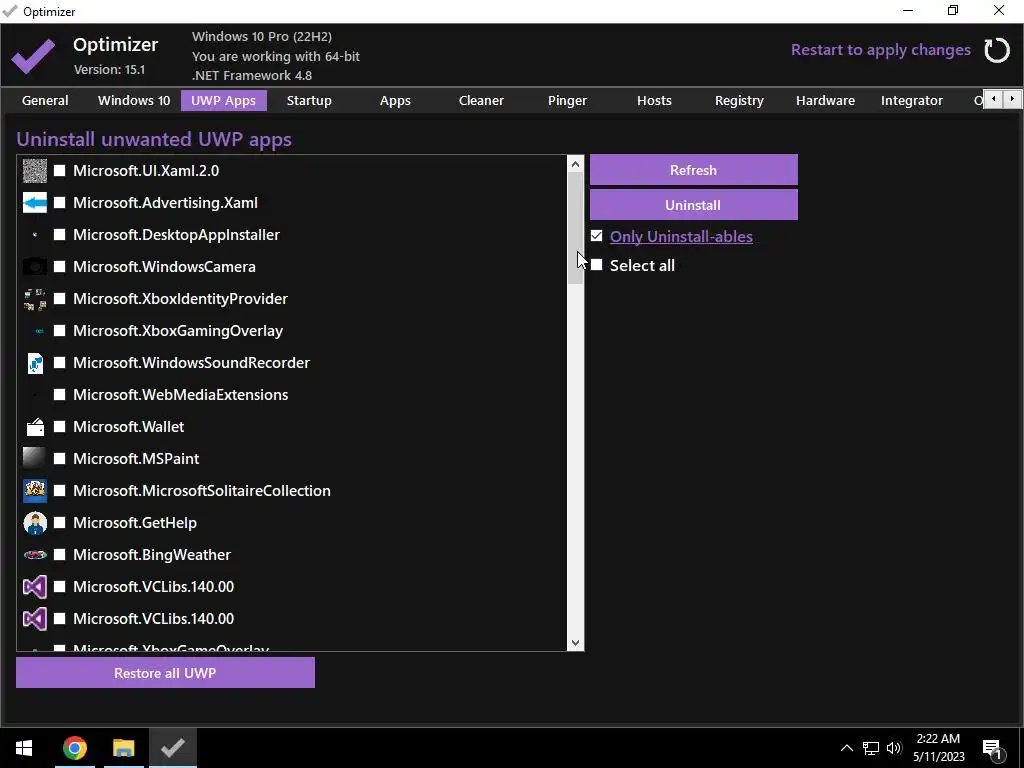The height and width of the screenshot is (768, 1024).
Task: Click the Microsoft.Wallet app icon
Action: coord(35,427)
